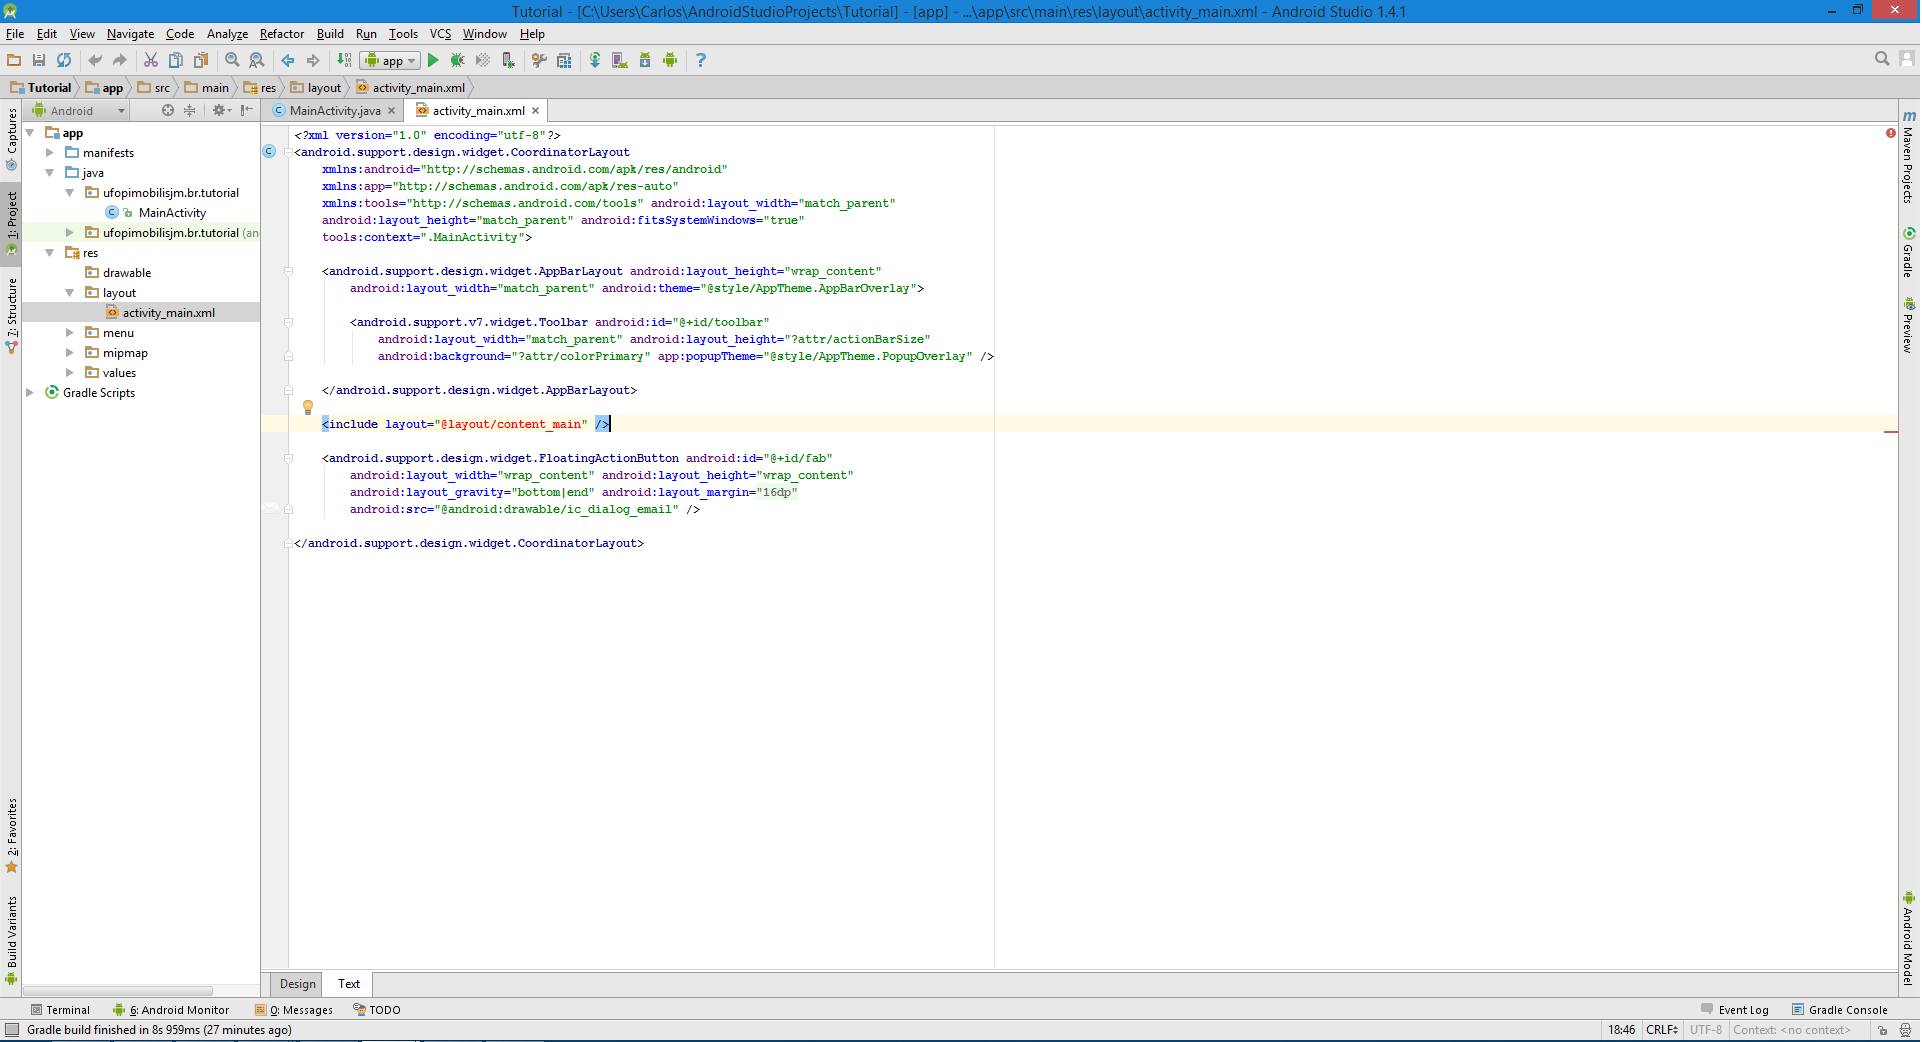Toggle the Build Variants side panel
Viewport: 1922px width, 1042px height.
[12, 940]
